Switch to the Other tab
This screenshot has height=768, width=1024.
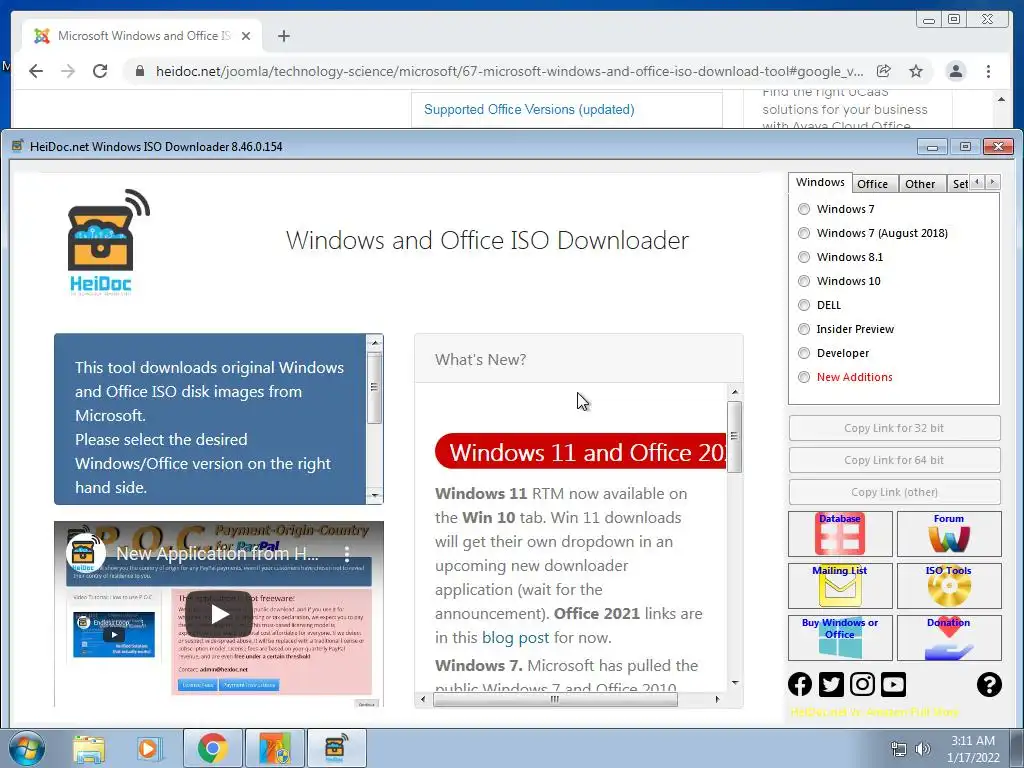pyautogui.click(x=920, y=184)
